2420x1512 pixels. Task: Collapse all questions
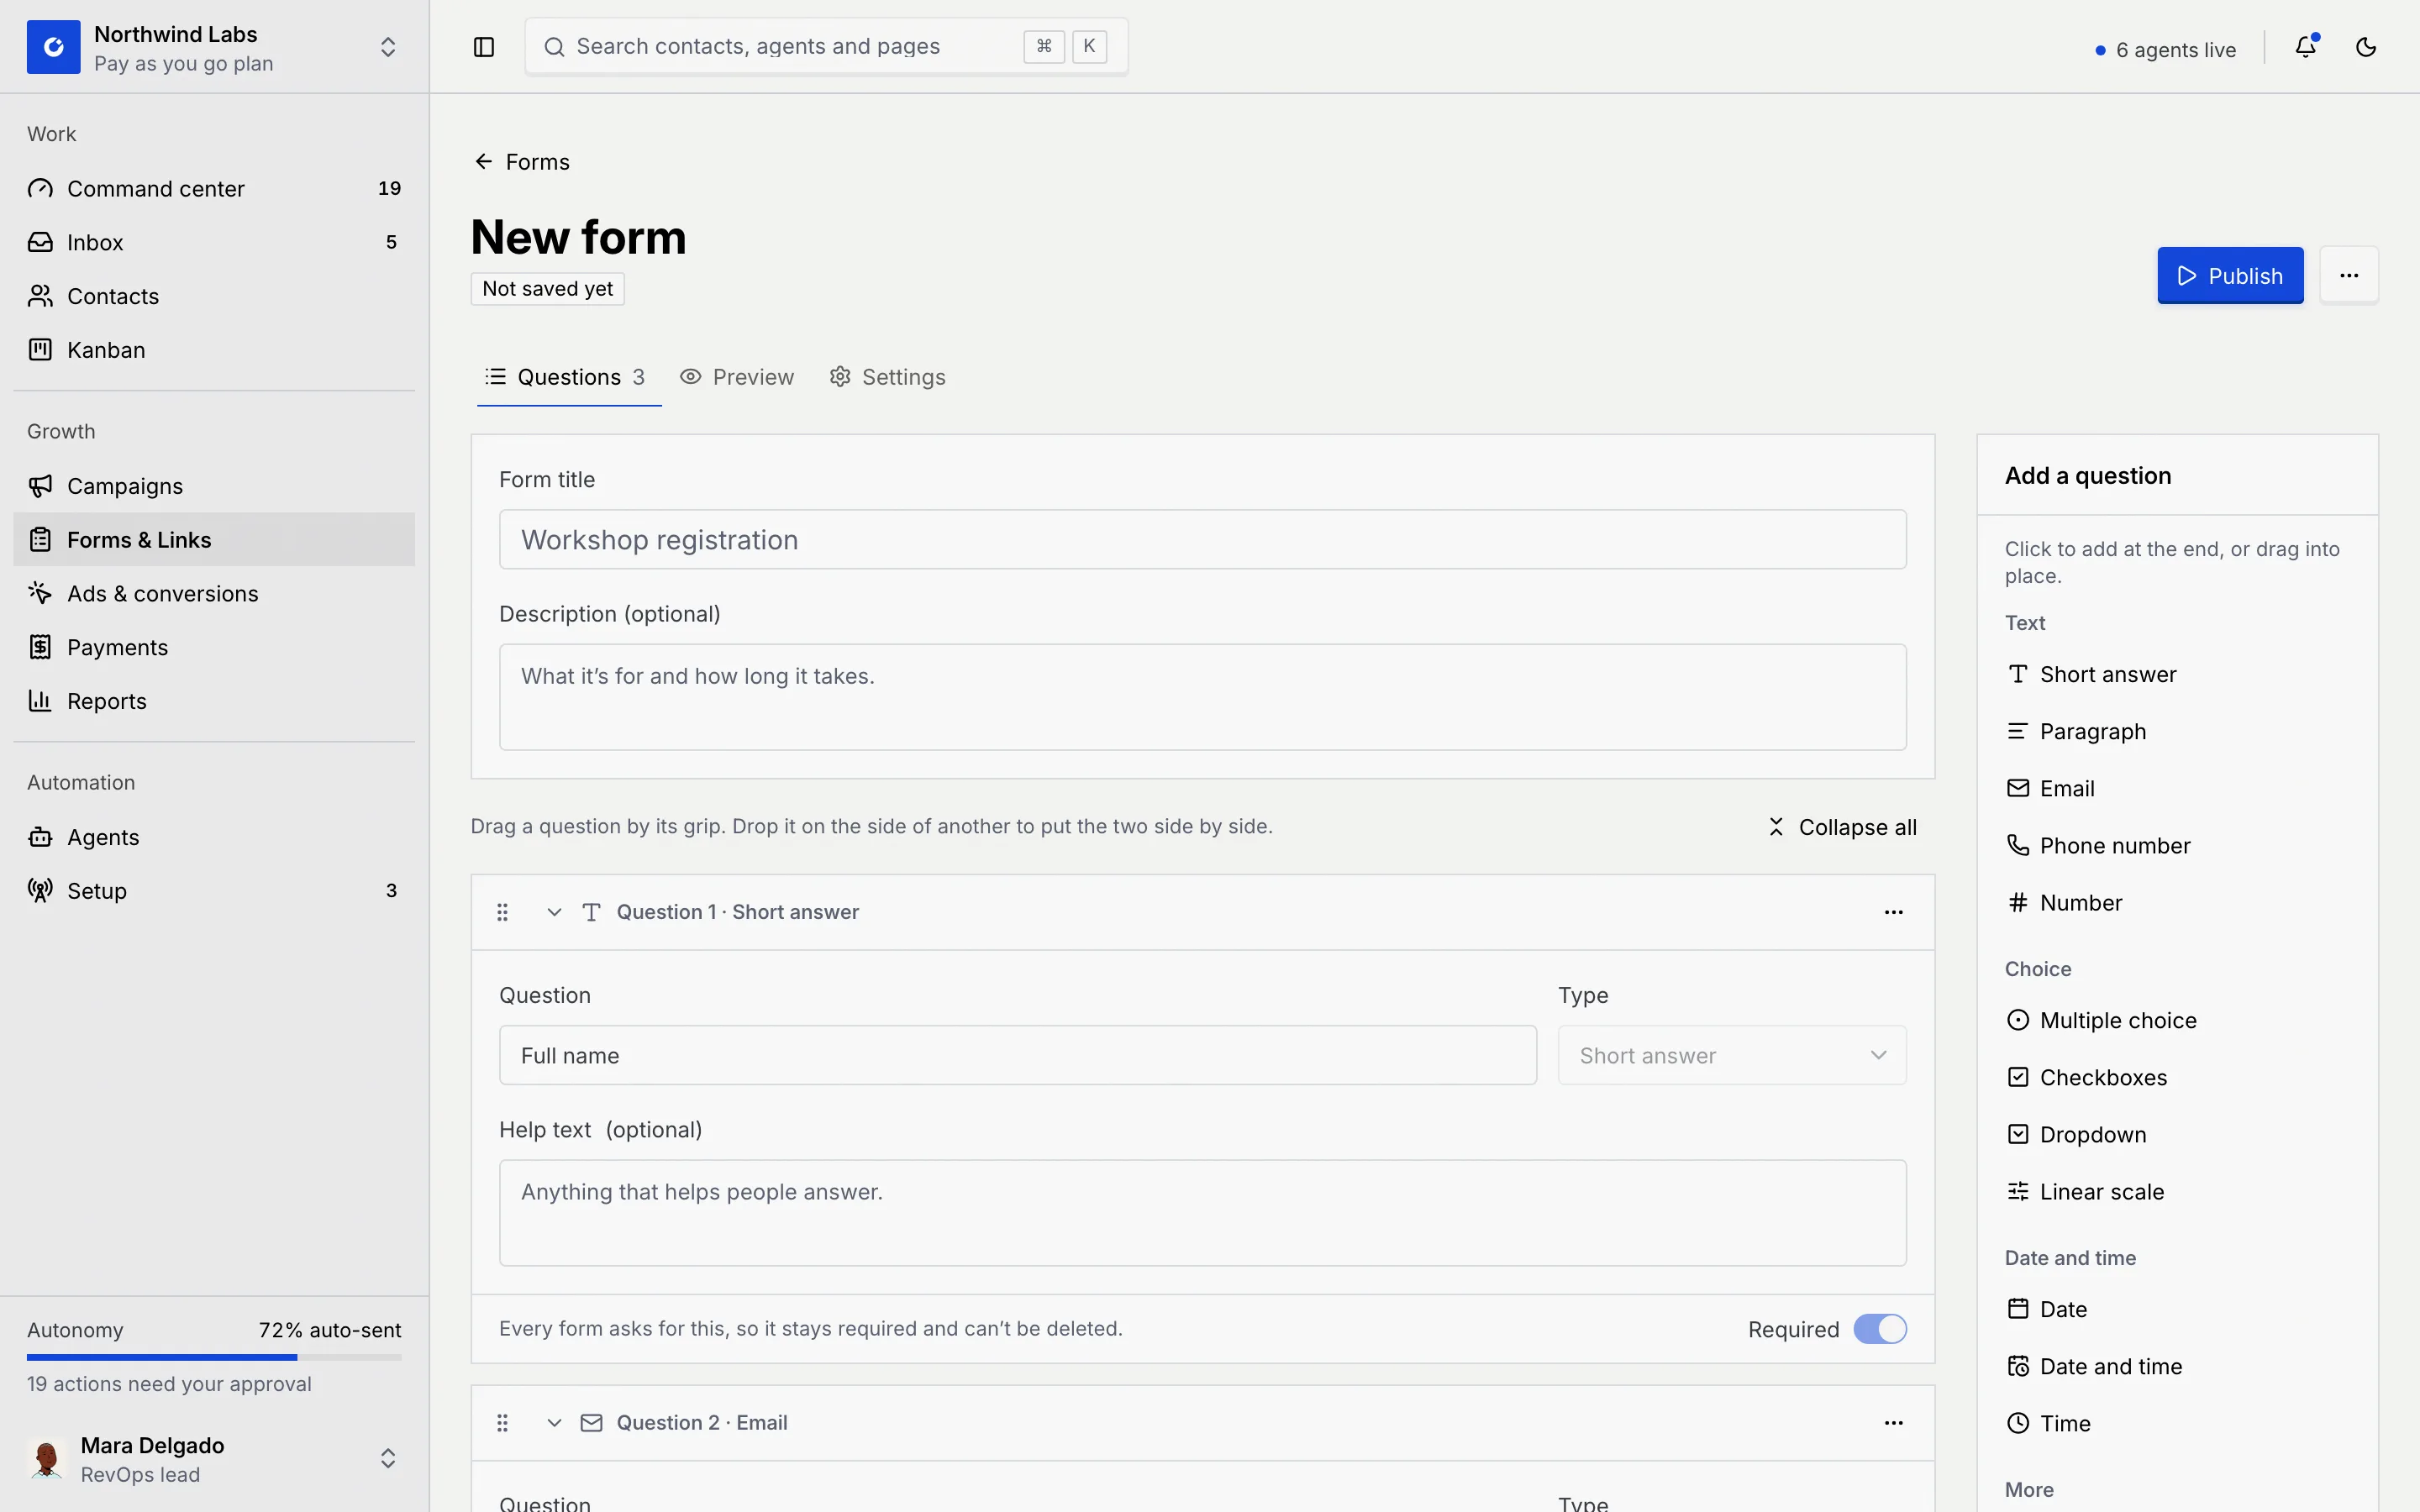(1841, 827)
